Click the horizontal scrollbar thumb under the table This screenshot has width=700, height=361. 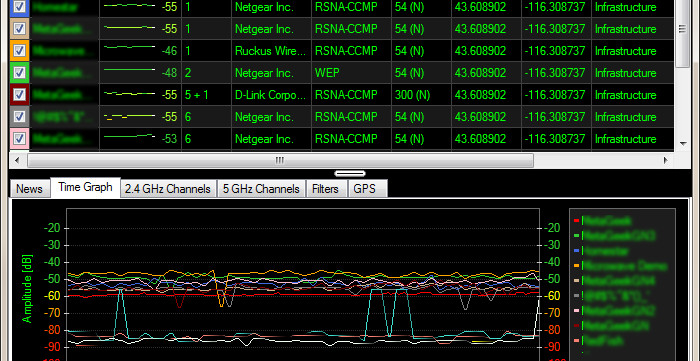tap(280, 160)
